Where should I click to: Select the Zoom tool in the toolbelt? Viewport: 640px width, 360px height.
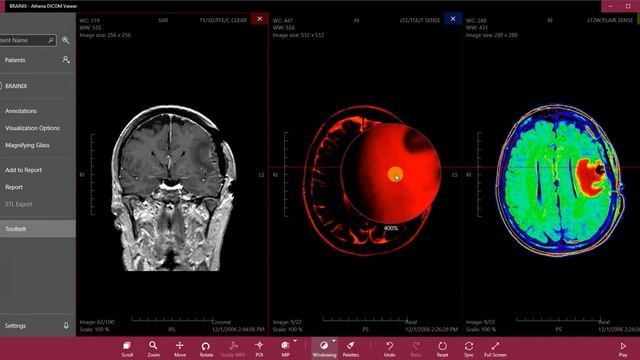(x=153, y=349)
